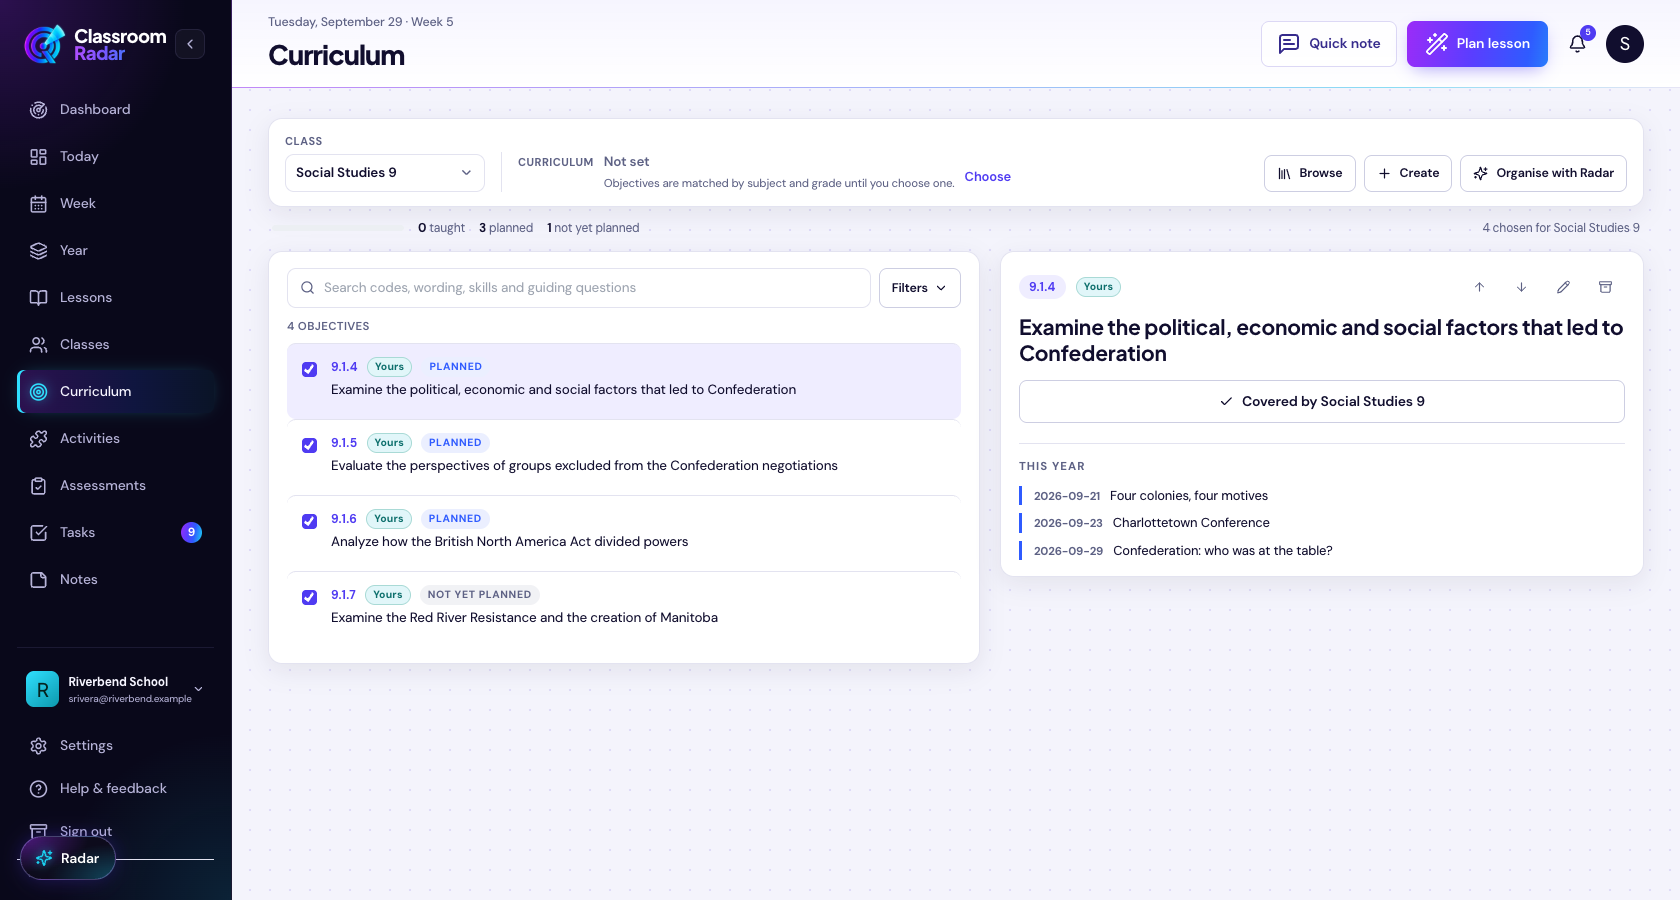Screen dimensions: 1680x900
Task: Click the Today grid icon
Action: [39, 157]
